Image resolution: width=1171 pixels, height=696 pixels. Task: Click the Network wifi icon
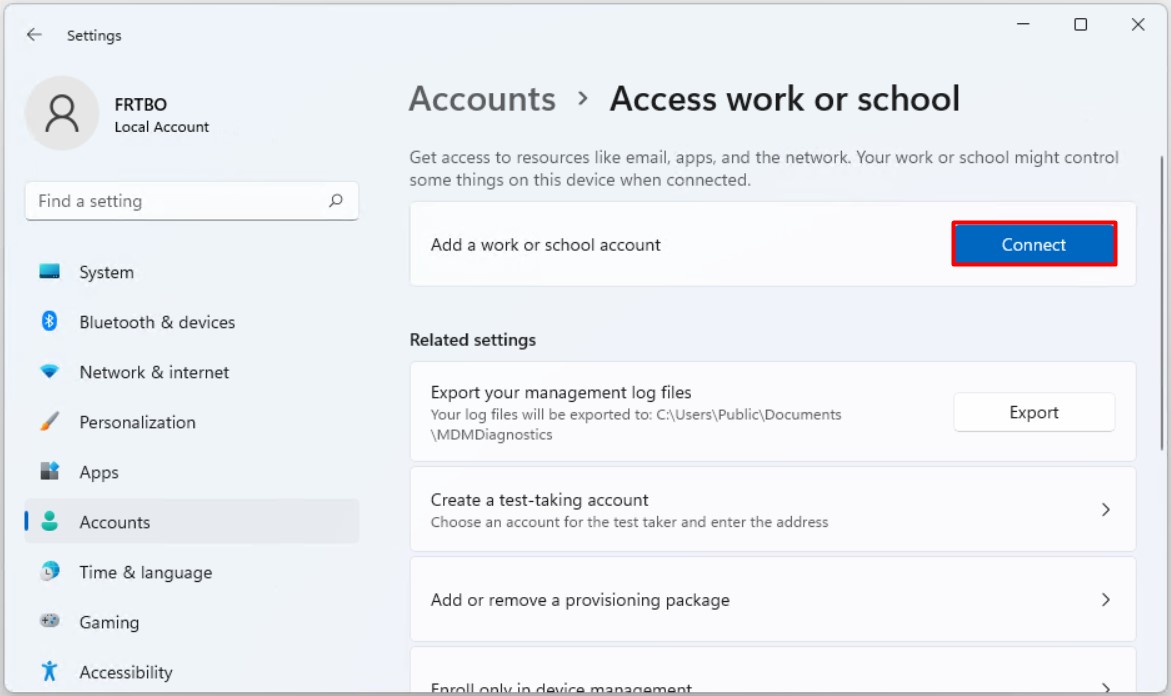(49, 371)
